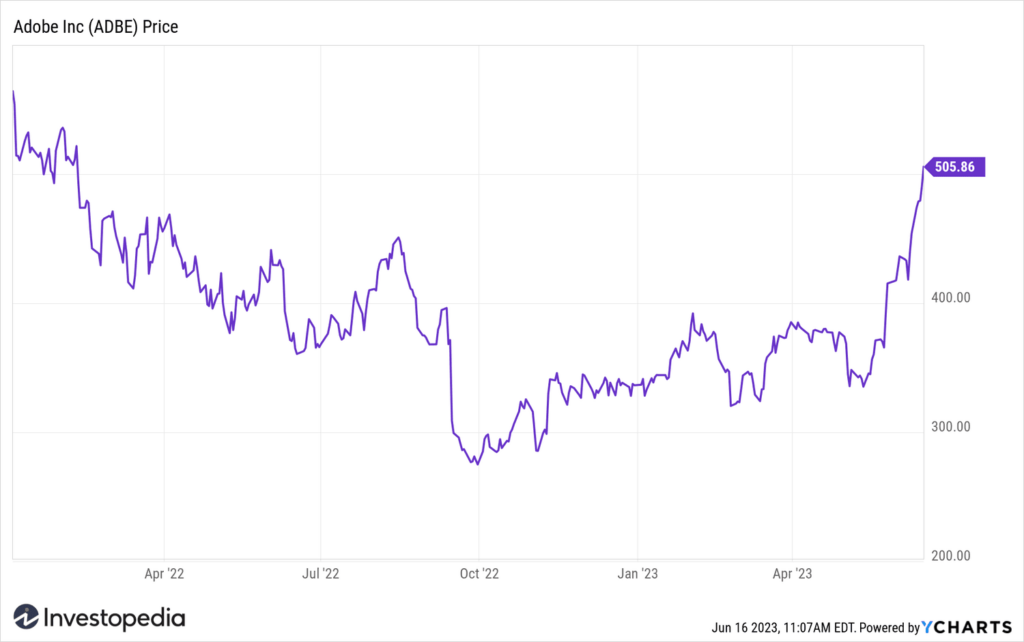1024x642 pixels.
Task: Click the Jun 16 2023 timestamp text
Action: point(784,628)
